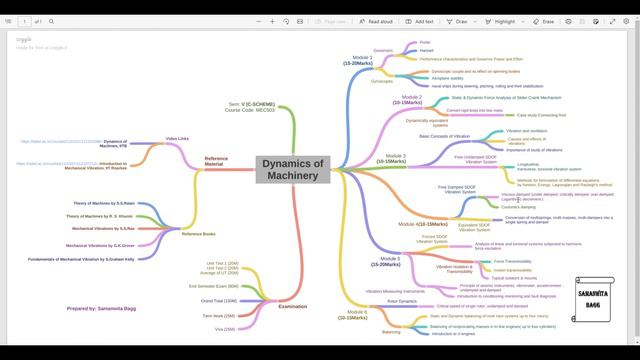
Task: Open the Page view options
Action: tap(331, 21)
